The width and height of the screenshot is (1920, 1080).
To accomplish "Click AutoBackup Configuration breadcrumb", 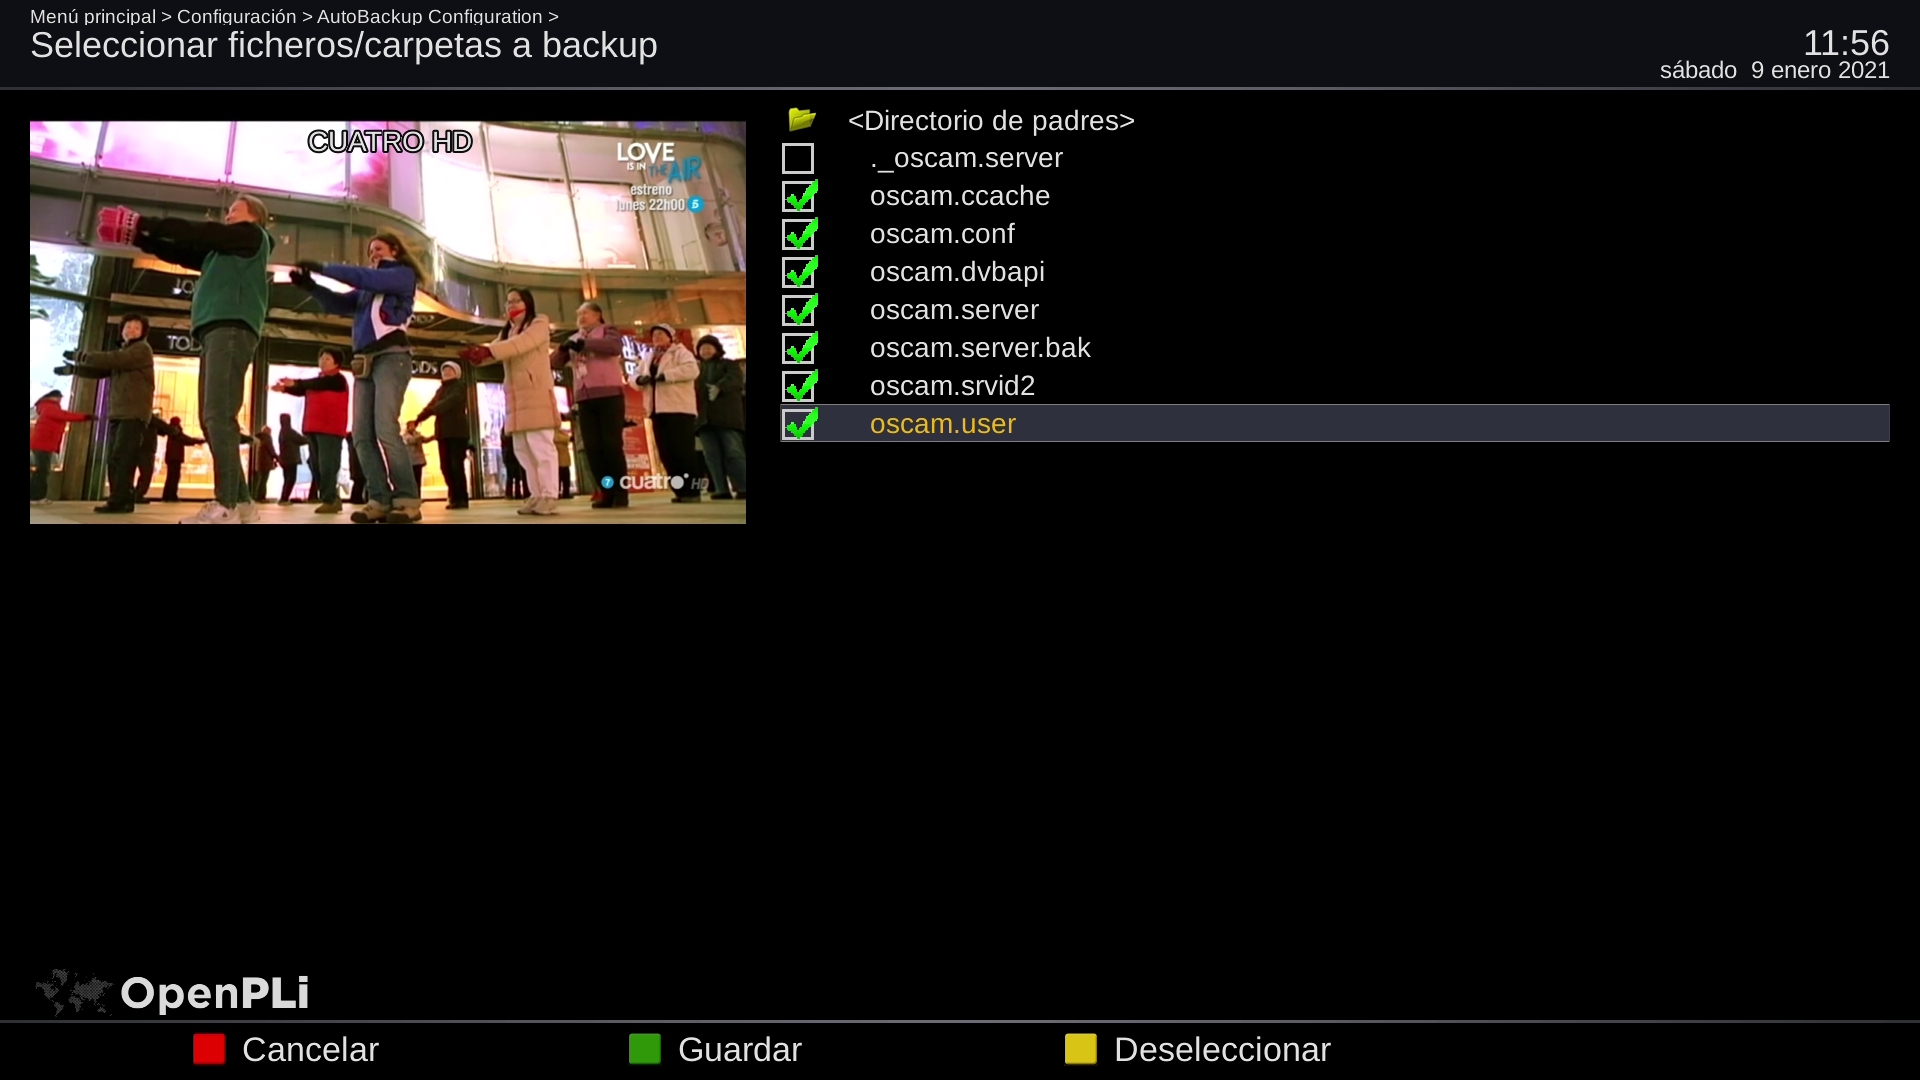I will point(429,16).
